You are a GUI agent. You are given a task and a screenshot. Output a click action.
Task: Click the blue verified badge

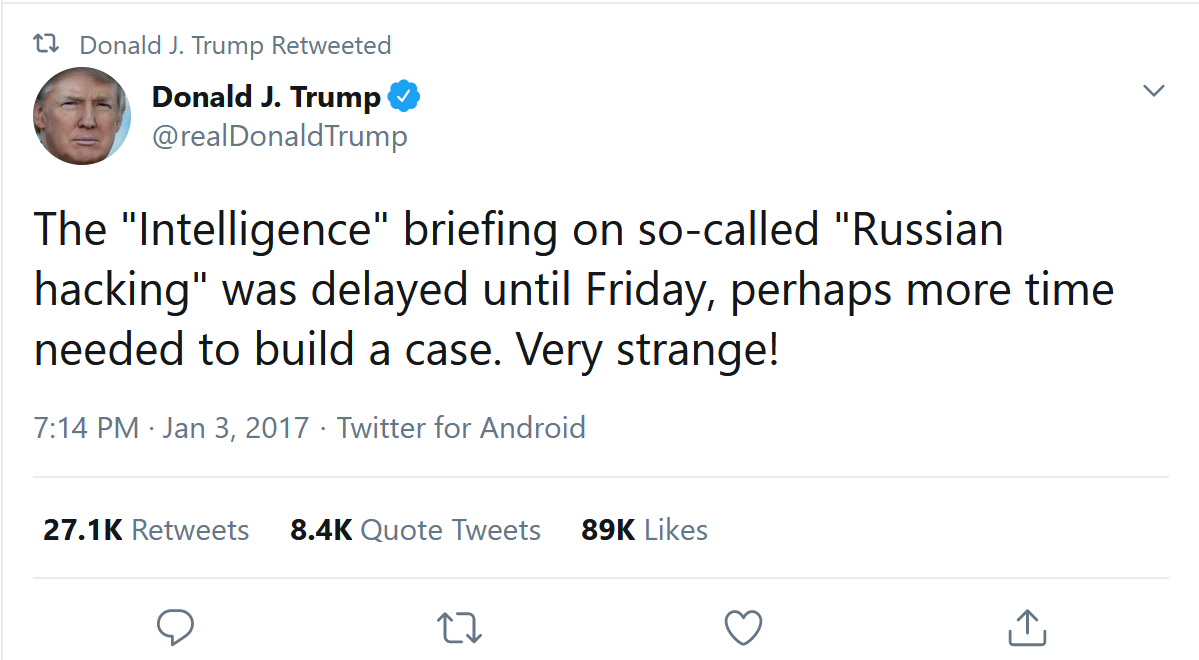(404, 97)
